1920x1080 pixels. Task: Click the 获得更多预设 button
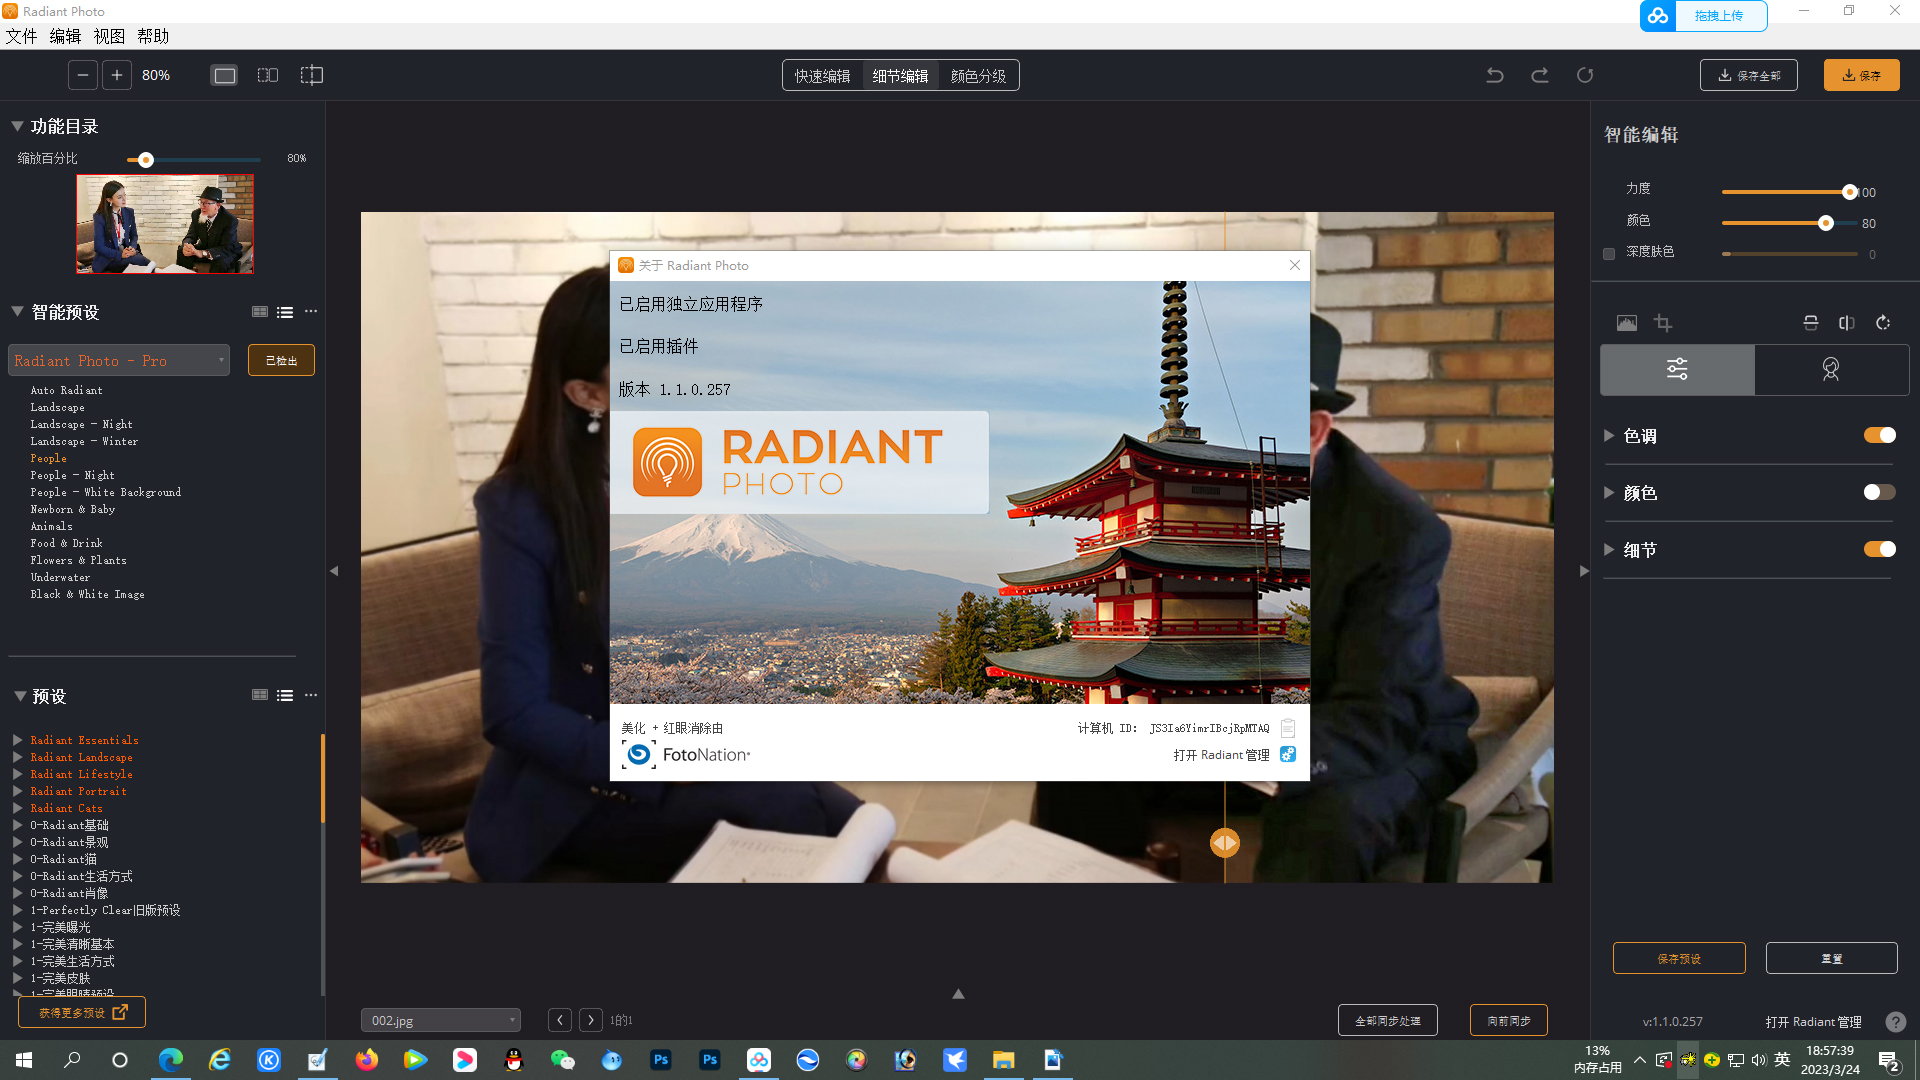pos(82,1012)
